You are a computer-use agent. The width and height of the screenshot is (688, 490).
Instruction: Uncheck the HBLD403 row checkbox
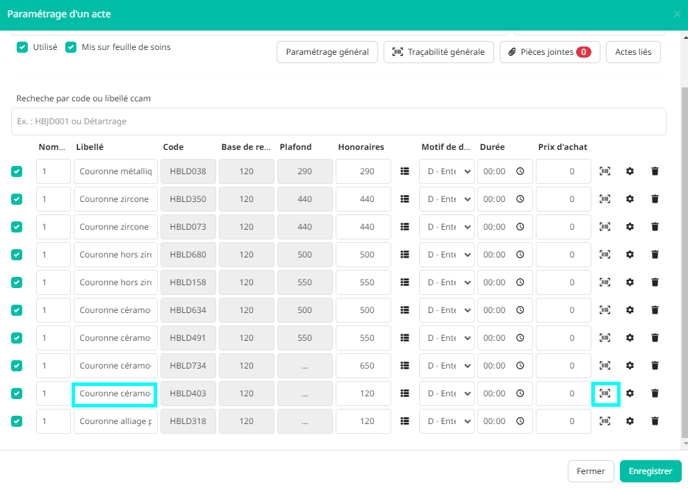pyautogui.click(x=17, y=393)
